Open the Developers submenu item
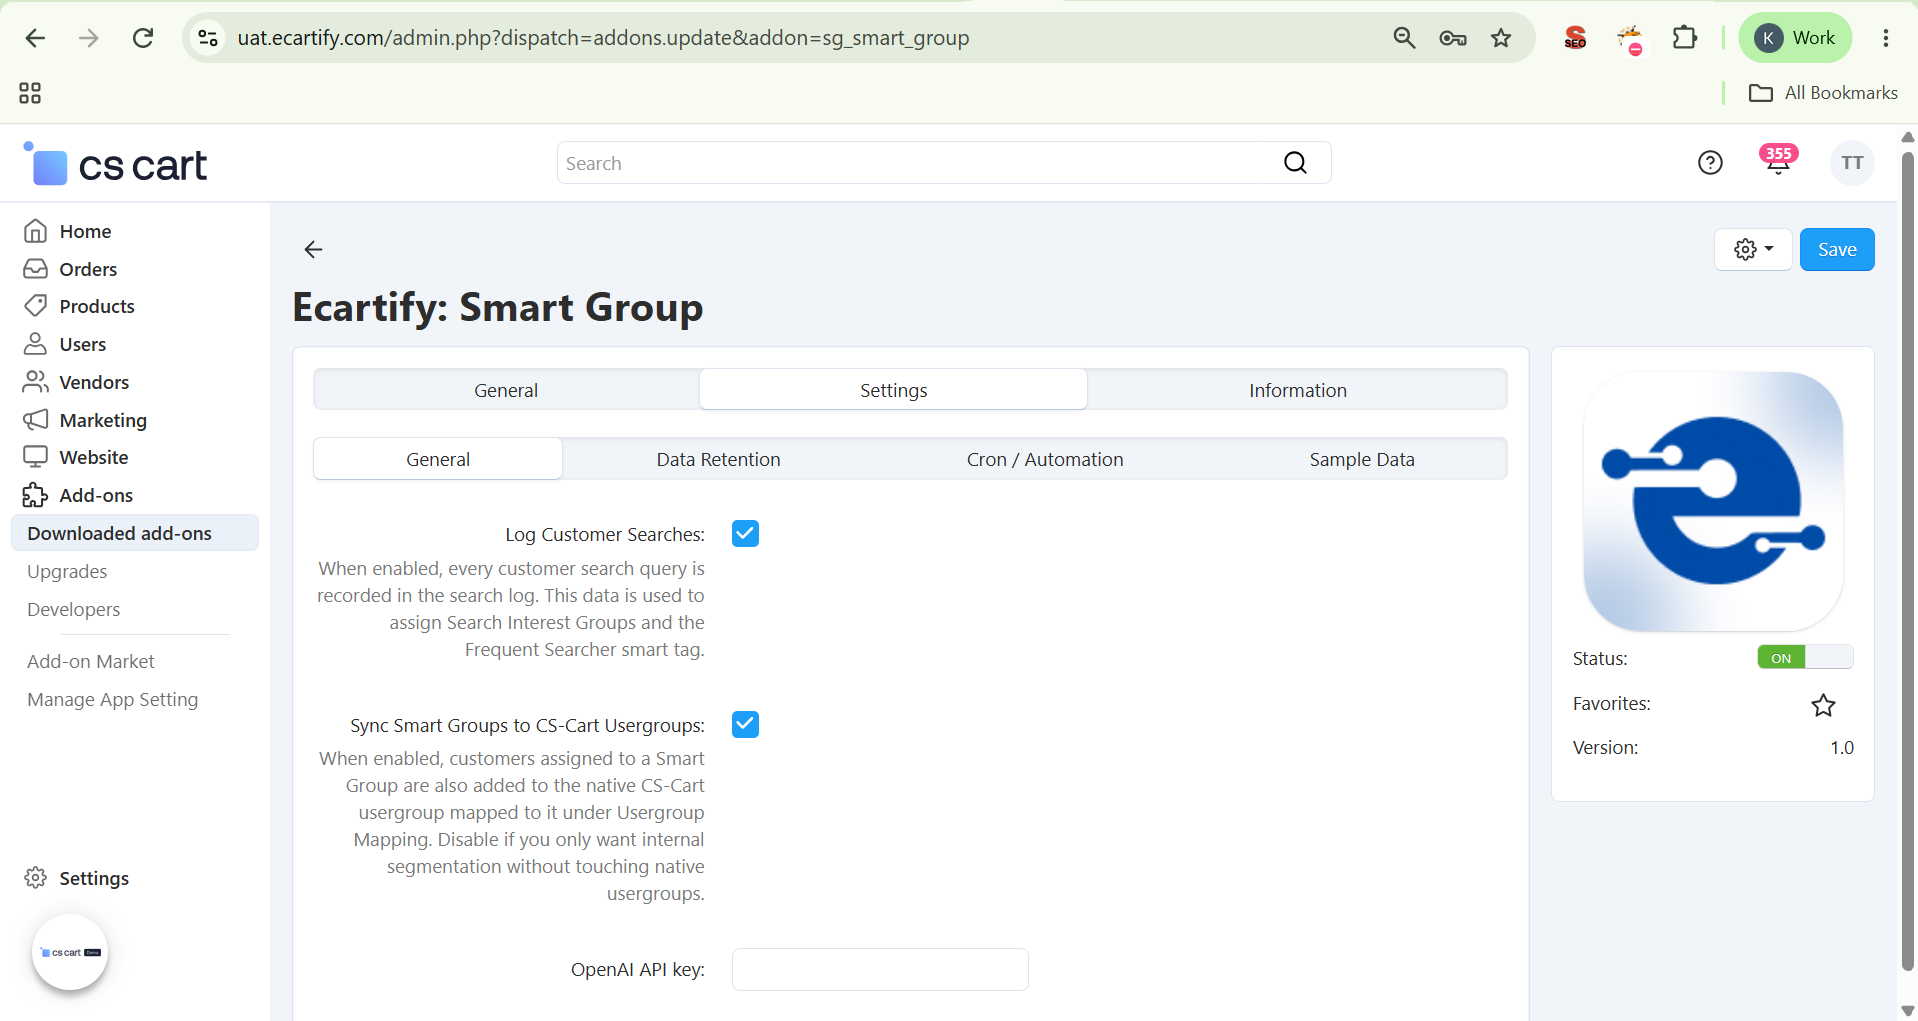The width and height of the screenshot is (1918, 1021). 74,609
